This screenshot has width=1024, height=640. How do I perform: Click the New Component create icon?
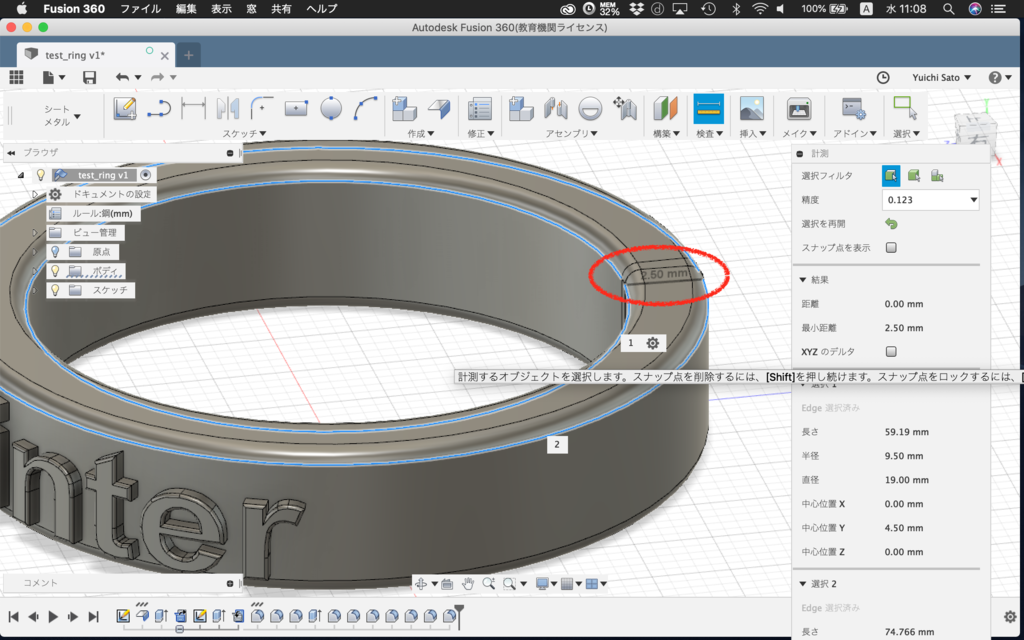[x=404, y=108]
